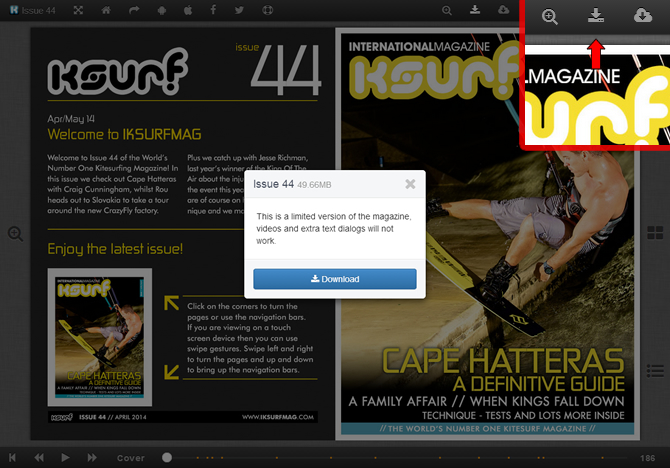Close the Issue 44 download dialog
Image resolution: width=670 pixels, height=468 pixels.
pos(410,184)
